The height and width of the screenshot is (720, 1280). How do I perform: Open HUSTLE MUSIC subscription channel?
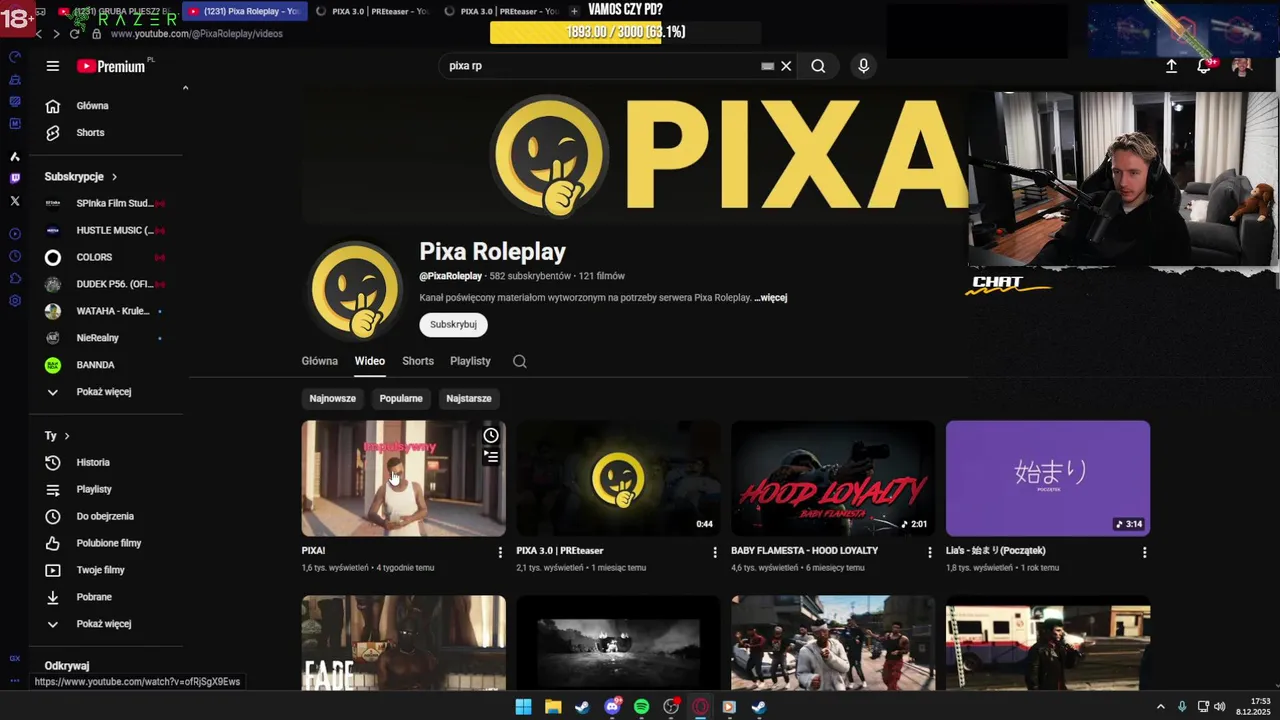point(106,230)
